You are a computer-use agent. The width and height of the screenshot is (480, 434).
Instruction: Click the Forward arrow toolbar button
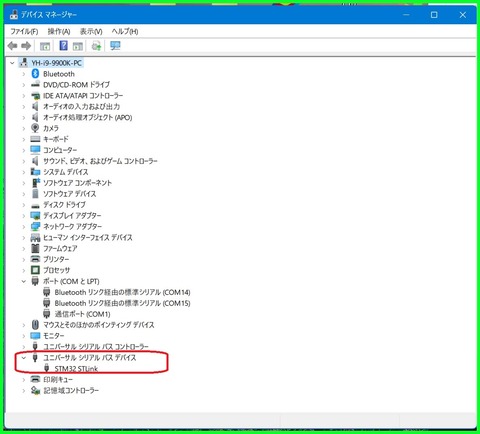[x=26, y=46]
